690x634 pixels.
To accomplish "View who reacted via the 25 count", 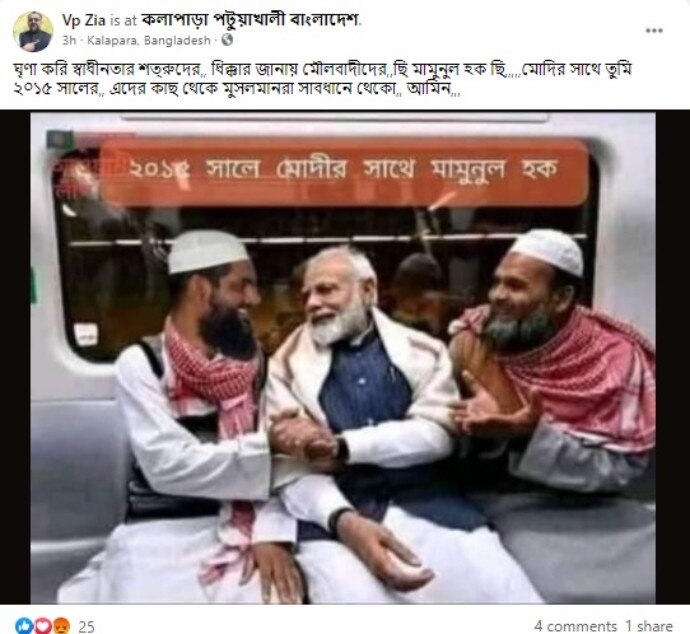I will tap(87, 626).
